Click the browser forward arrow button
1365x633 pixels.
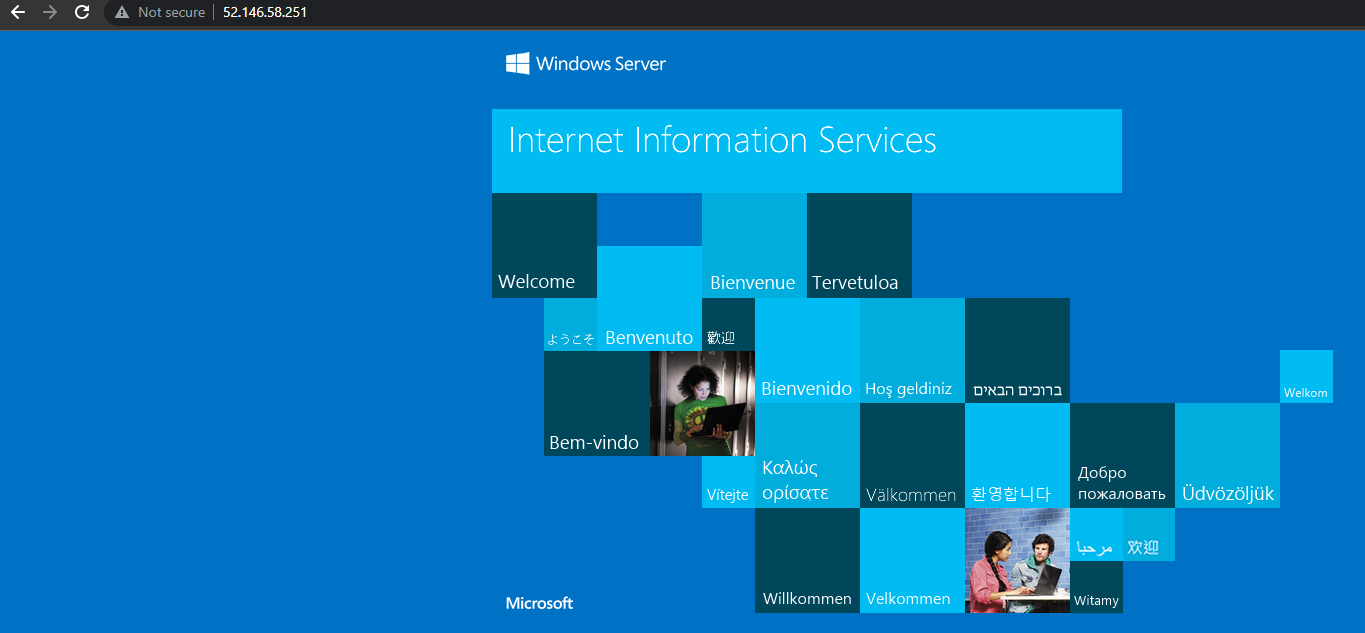[x=50, y=13]
